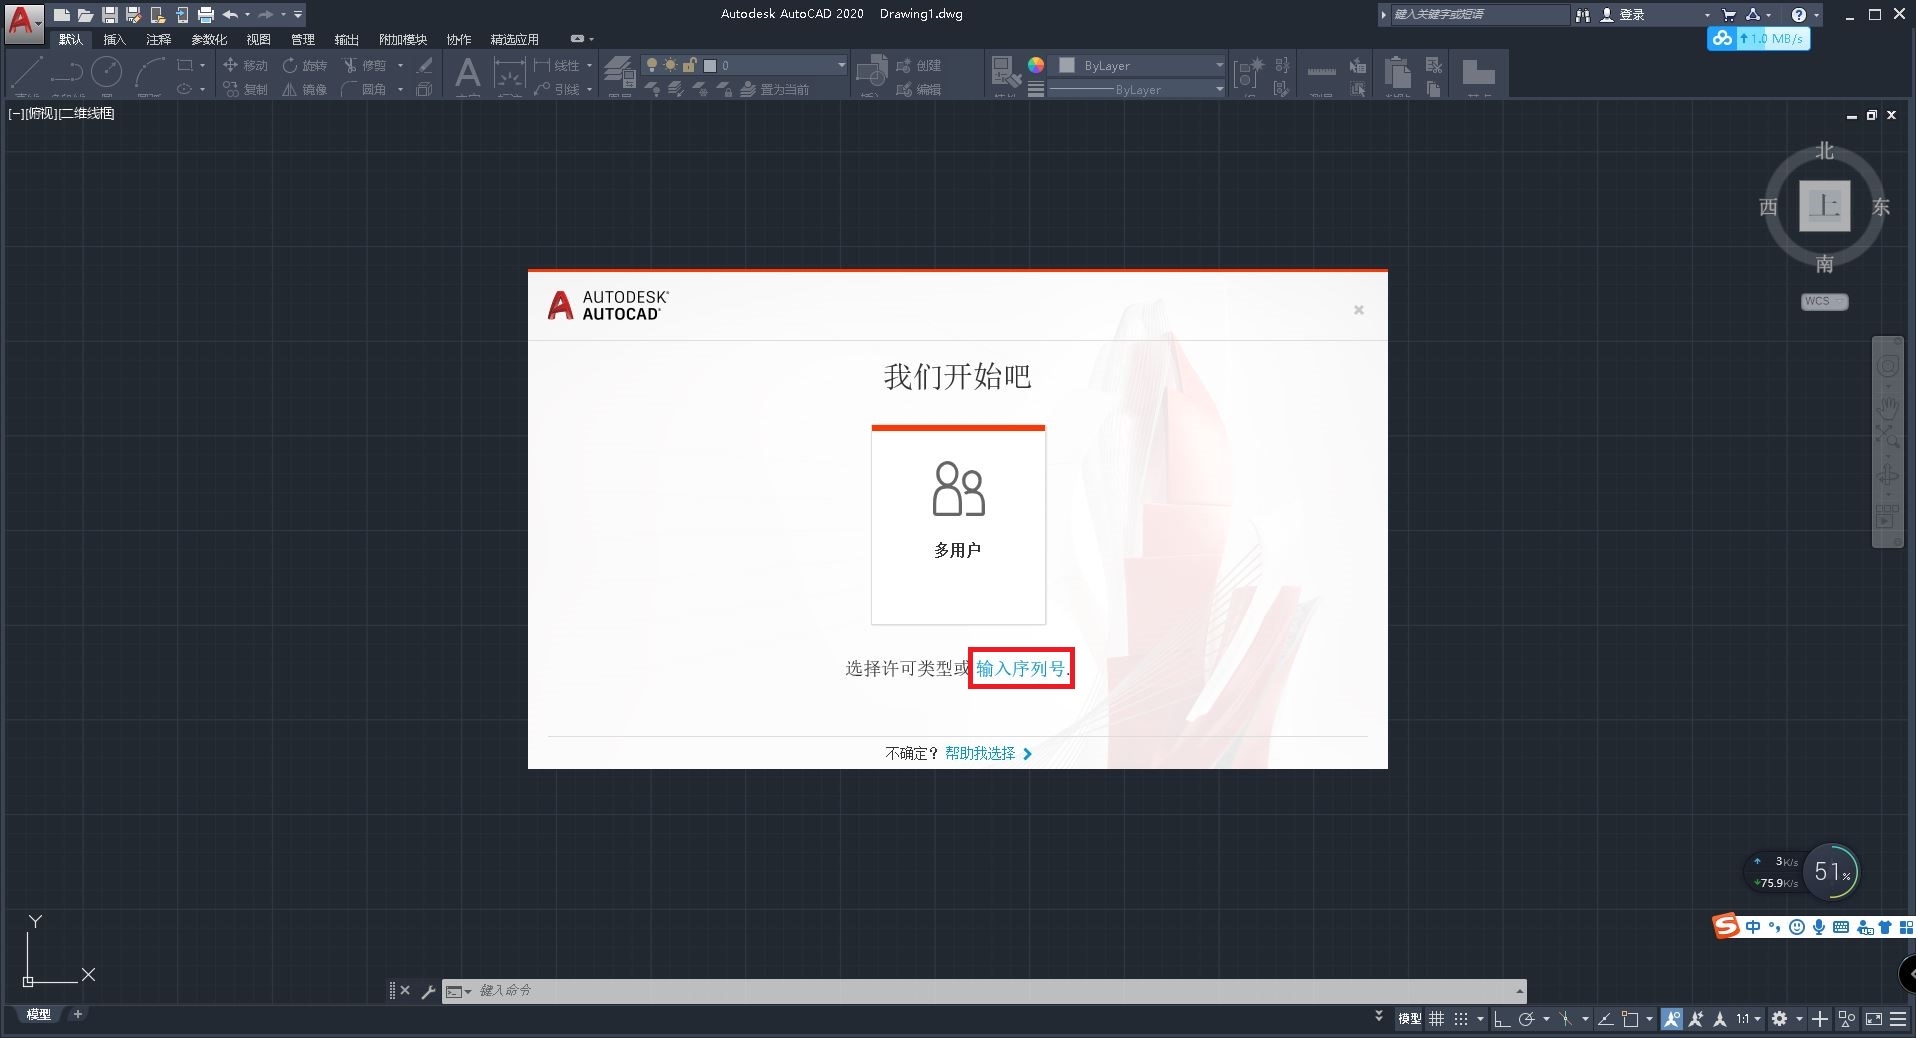Click the Undo arrow icon
Viewport: 1916px width, 1038px height.
click(231, 15)
